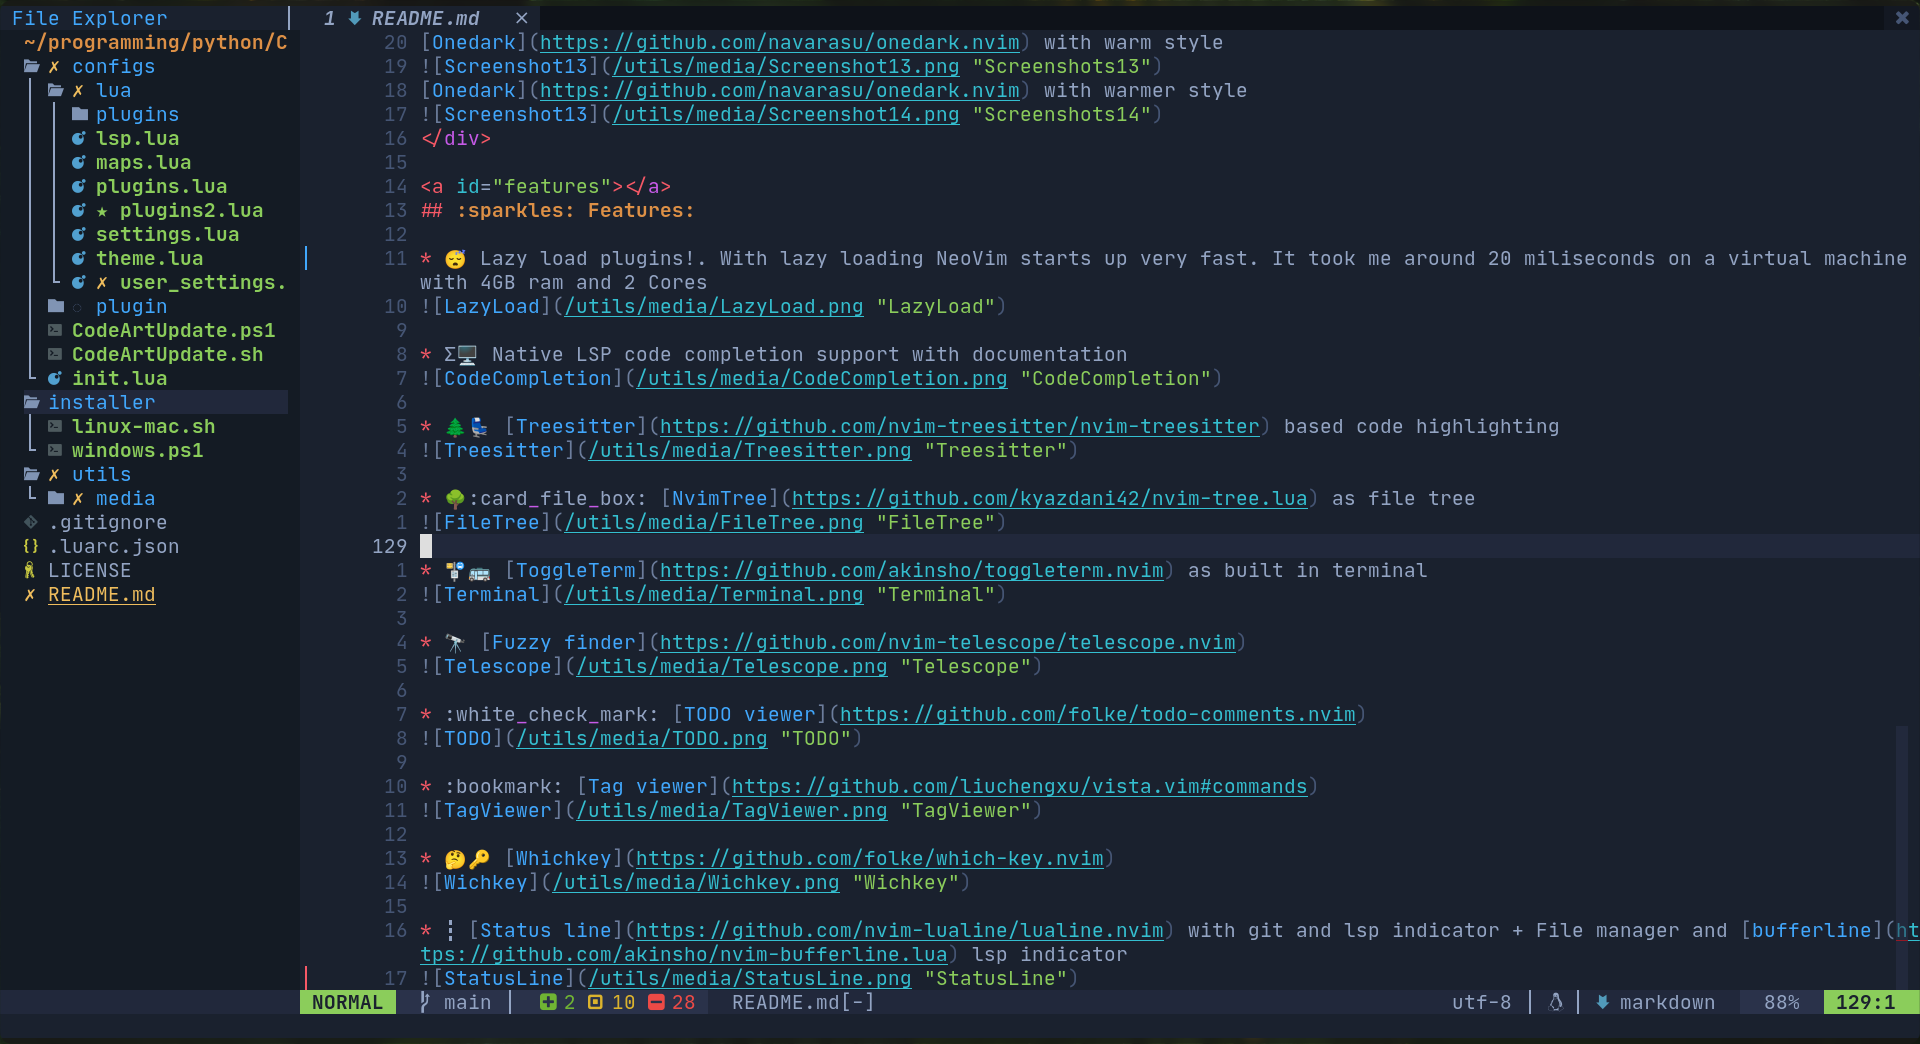Click the sleeping emoji on Lazy load line
Screen dimensions: 1920x1044
[x=455, y=259]
